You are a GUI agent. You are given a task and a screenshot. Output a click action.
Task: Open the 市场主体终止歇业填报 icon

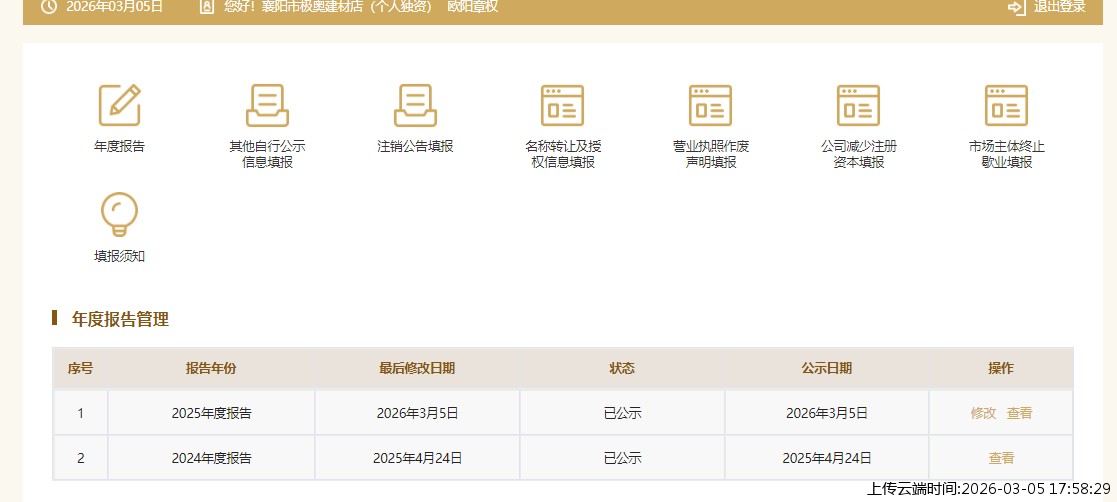pyautogui.click(x=1006, y=105)
